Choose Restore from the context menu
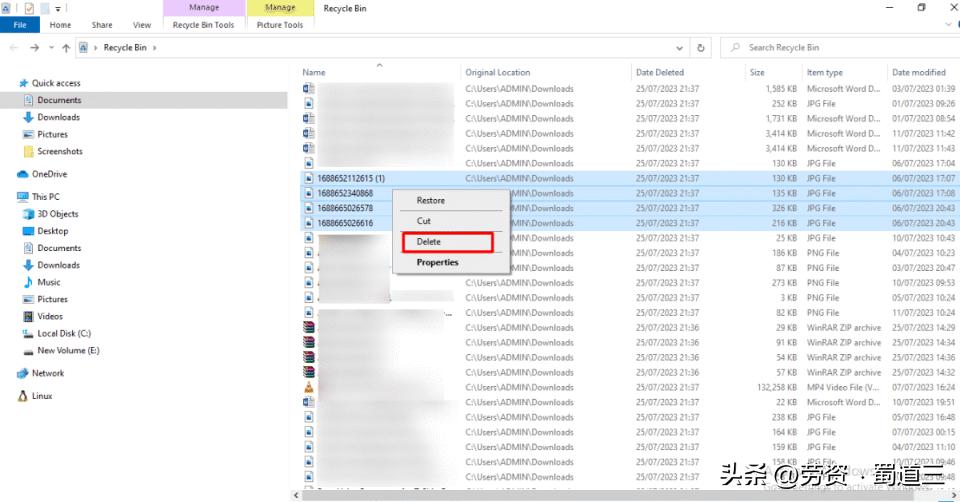The image size is (960, 502). coord(430,201)
